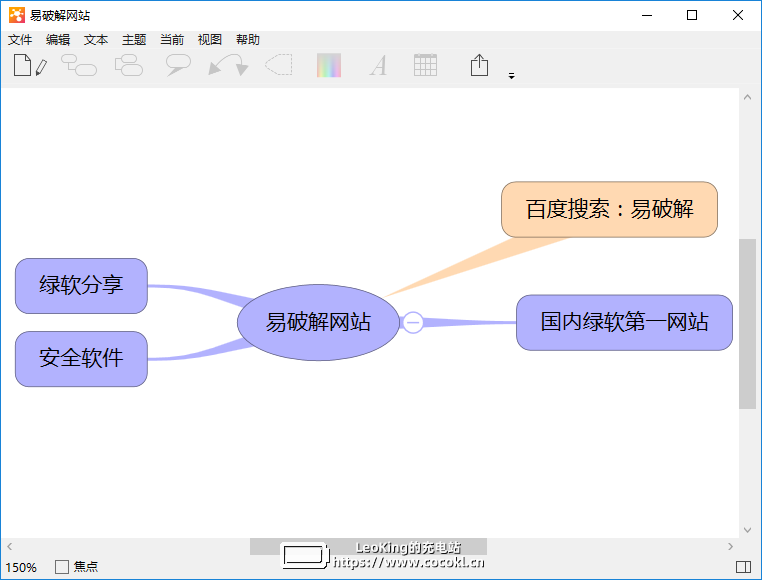Open the table grid tool
This screenshot has height=580, width=762.
coord(425,65)
